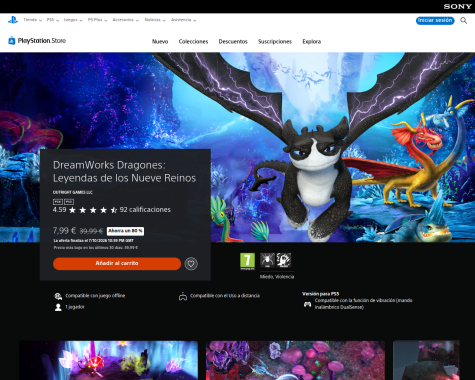
Task: Expand the Accesorios dropdown menu
Action: pyautogui.click(x=125, y=20)
